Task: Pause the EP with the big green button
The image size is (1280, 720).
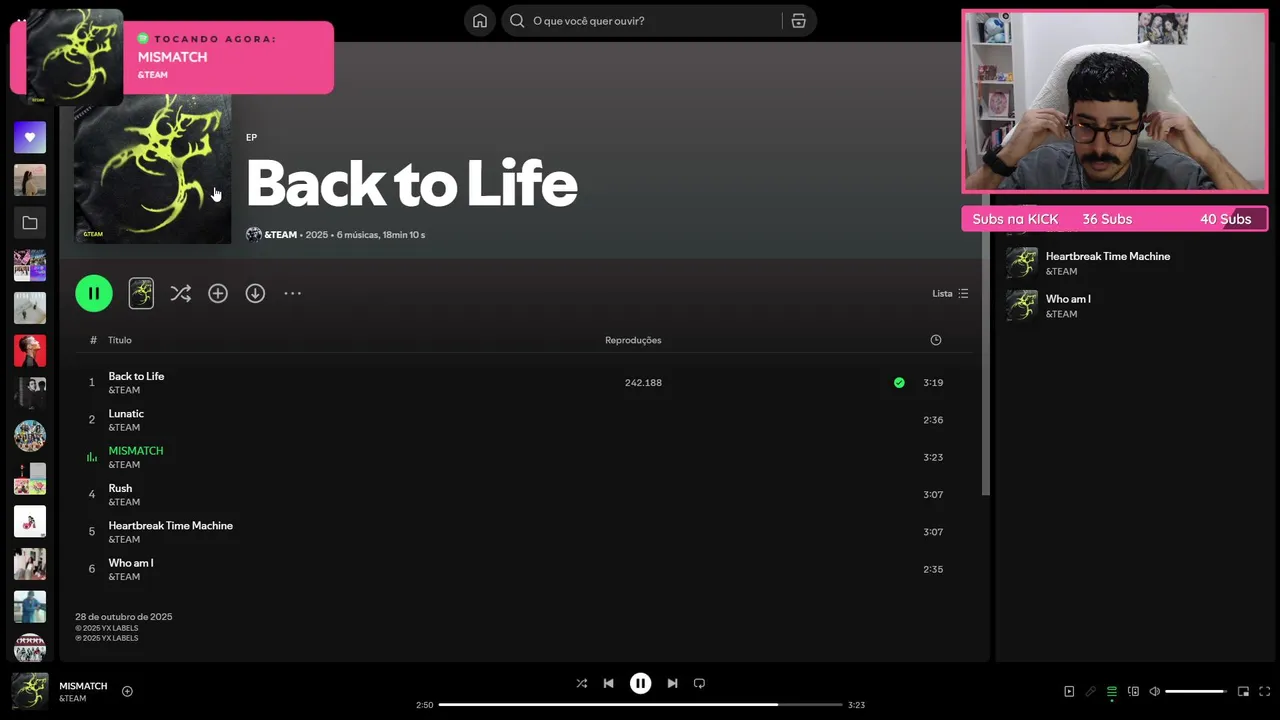Action: pyautogui.click(x=94, y=293)
